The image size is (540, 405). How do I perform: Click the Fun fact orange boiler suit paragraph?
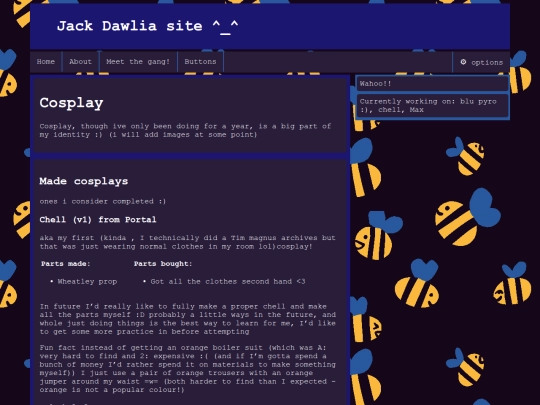188,368
